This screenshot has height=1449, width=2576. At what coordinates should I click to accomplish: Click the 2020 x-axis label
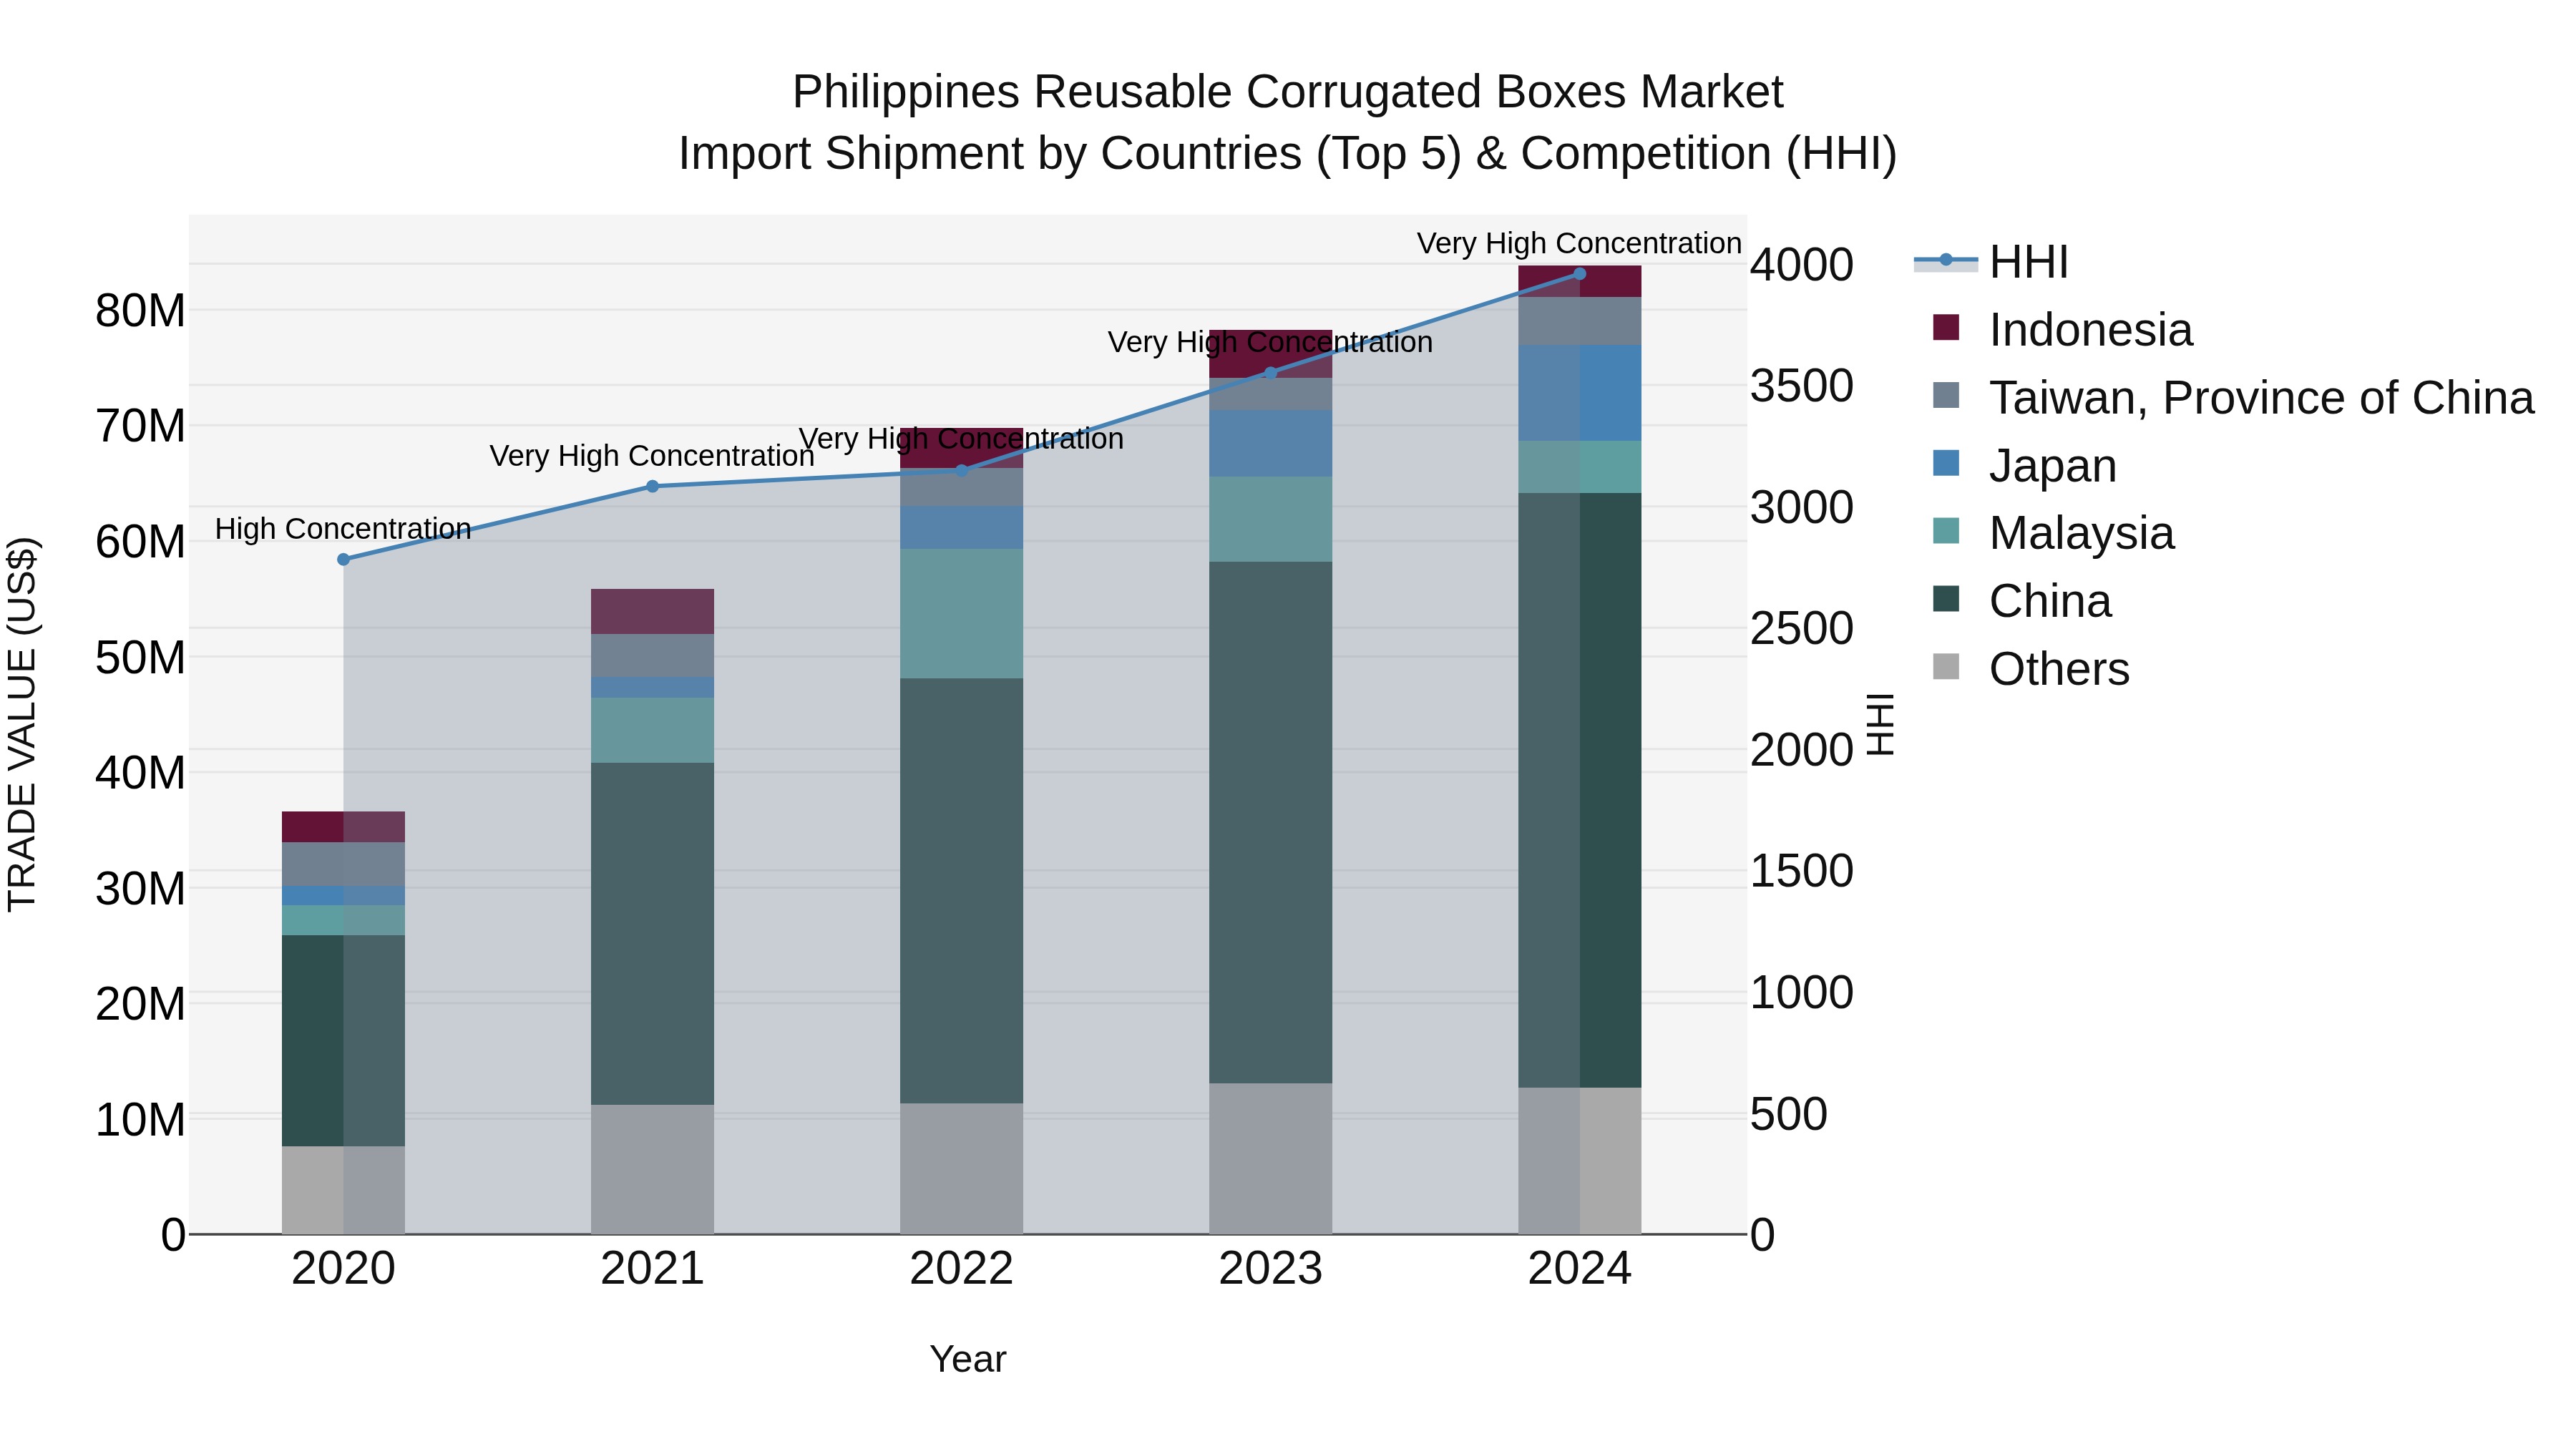344,1269
